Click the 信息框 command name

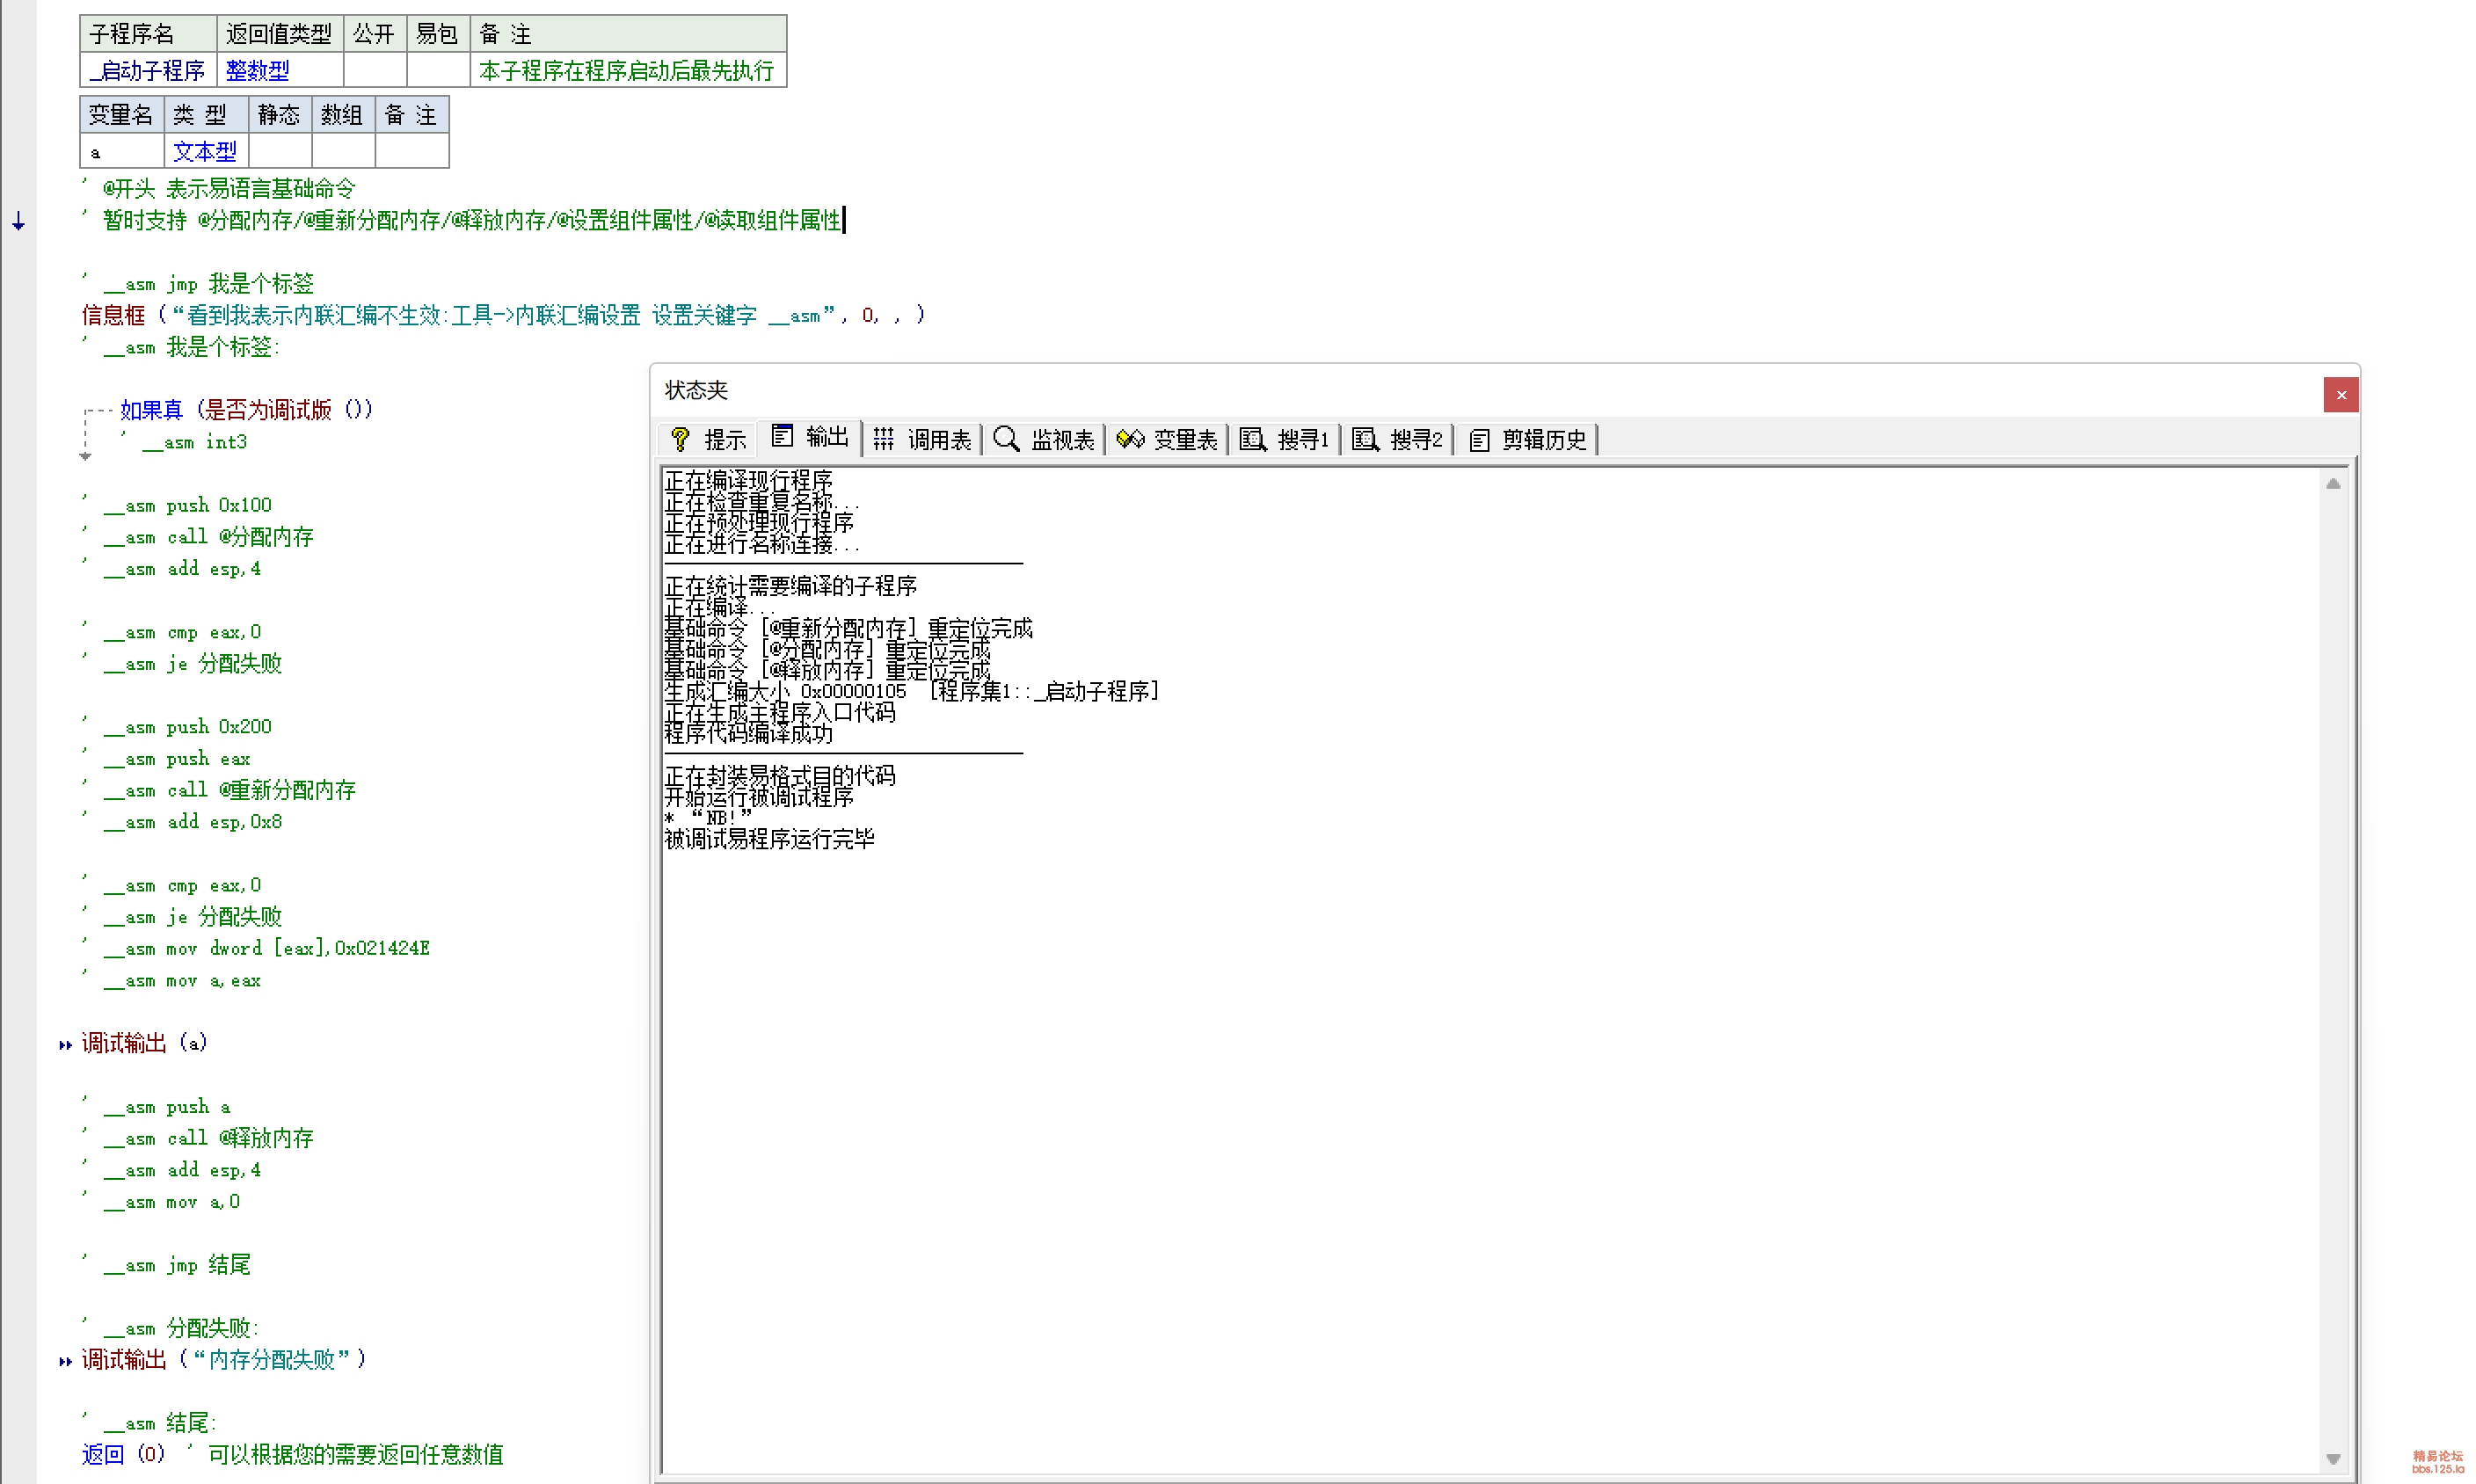click(113, 316)
